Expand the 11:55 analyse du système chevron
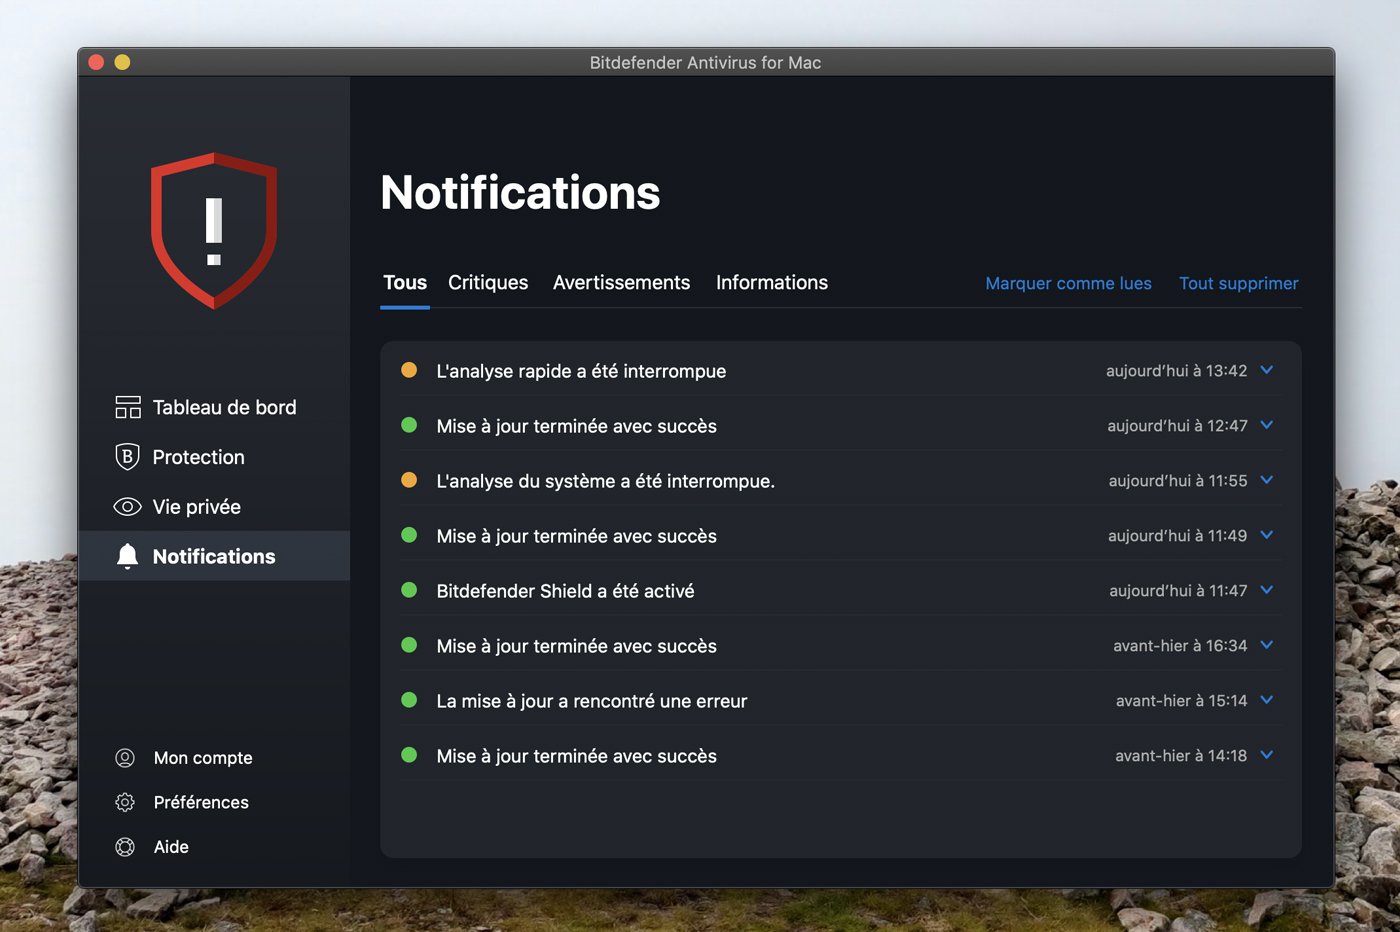The width and height of the screenshot is (1400, 932). [1267, 480]
